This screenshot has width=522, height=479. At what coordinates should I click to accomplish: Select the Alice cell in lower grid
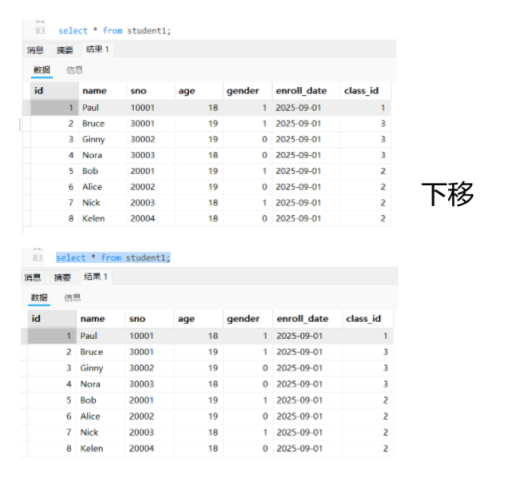pyautogui.click(x=101, y=416)
